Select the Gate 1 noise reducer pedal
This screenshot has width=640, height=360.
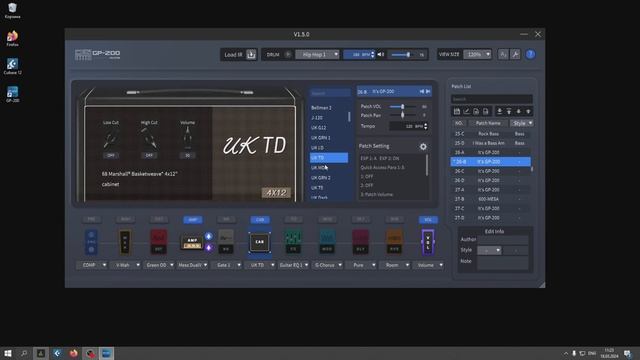coord(226,242)
